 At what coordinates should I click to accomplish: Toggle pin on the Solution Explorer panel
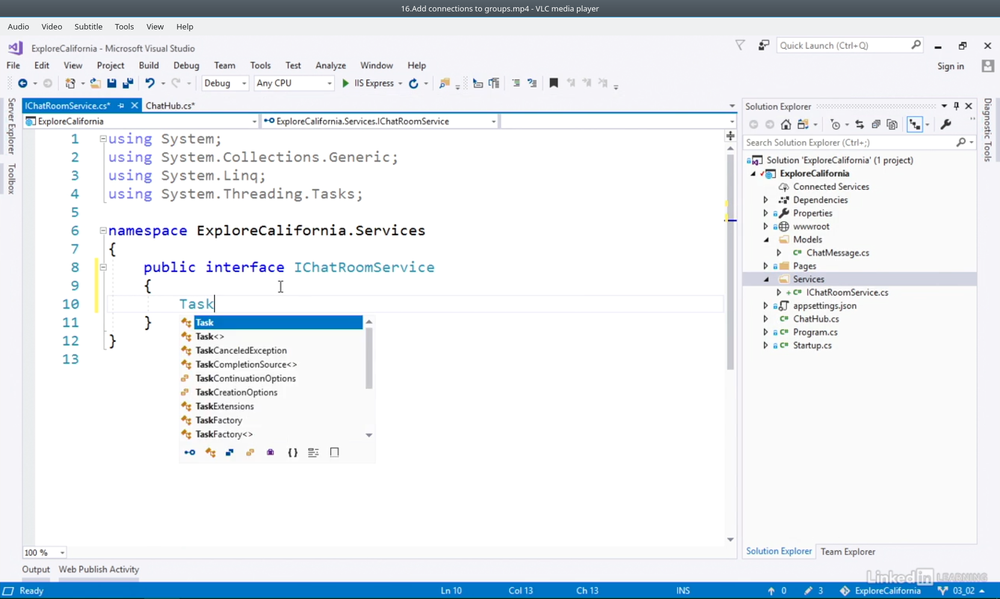[956, 107]
